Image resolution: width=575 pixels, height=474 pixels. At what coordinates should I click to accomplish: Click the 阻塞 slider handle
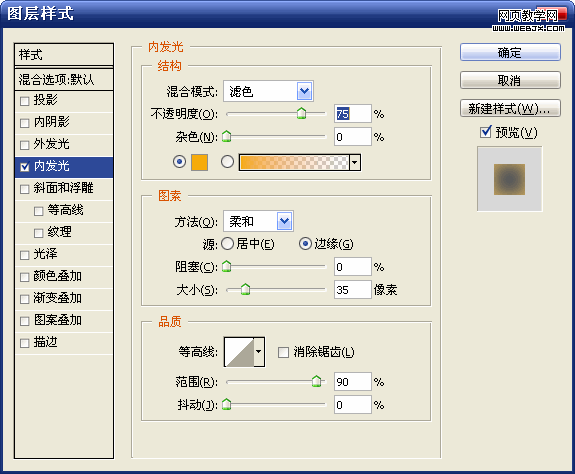click(x=227, y=266)
